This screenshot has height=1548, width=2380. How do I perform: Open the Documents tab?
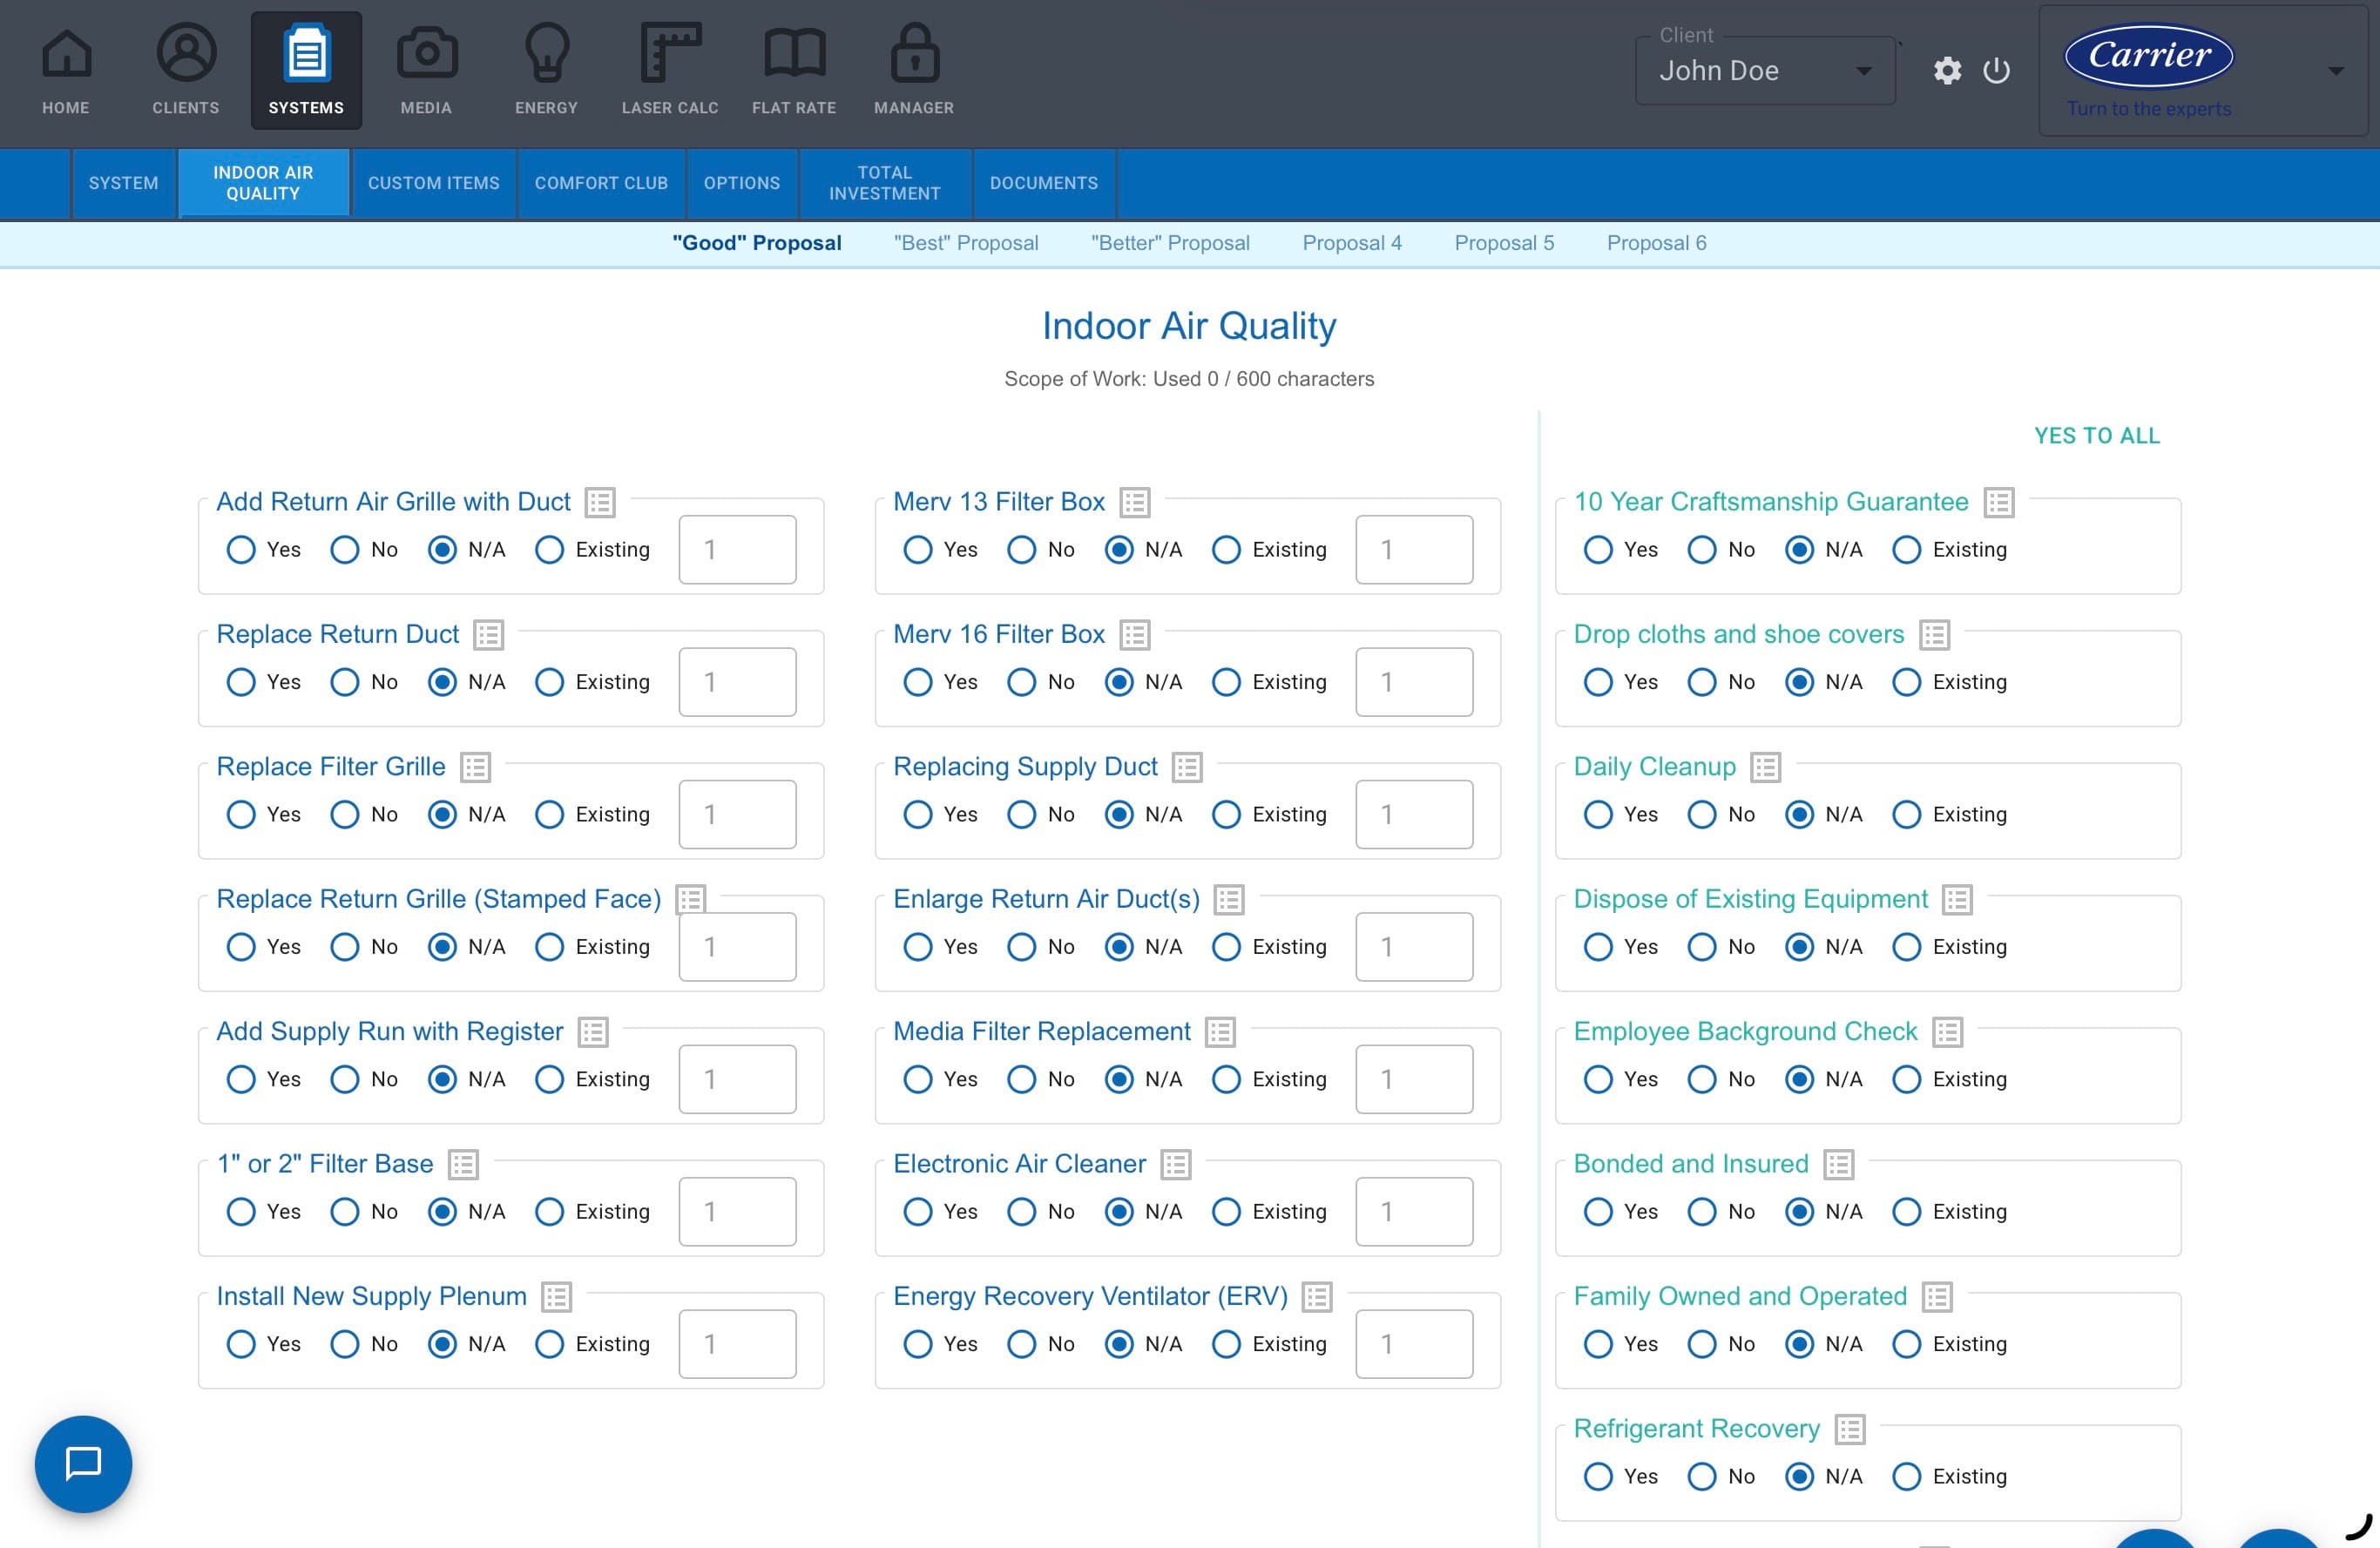(x=1044, y=183)
